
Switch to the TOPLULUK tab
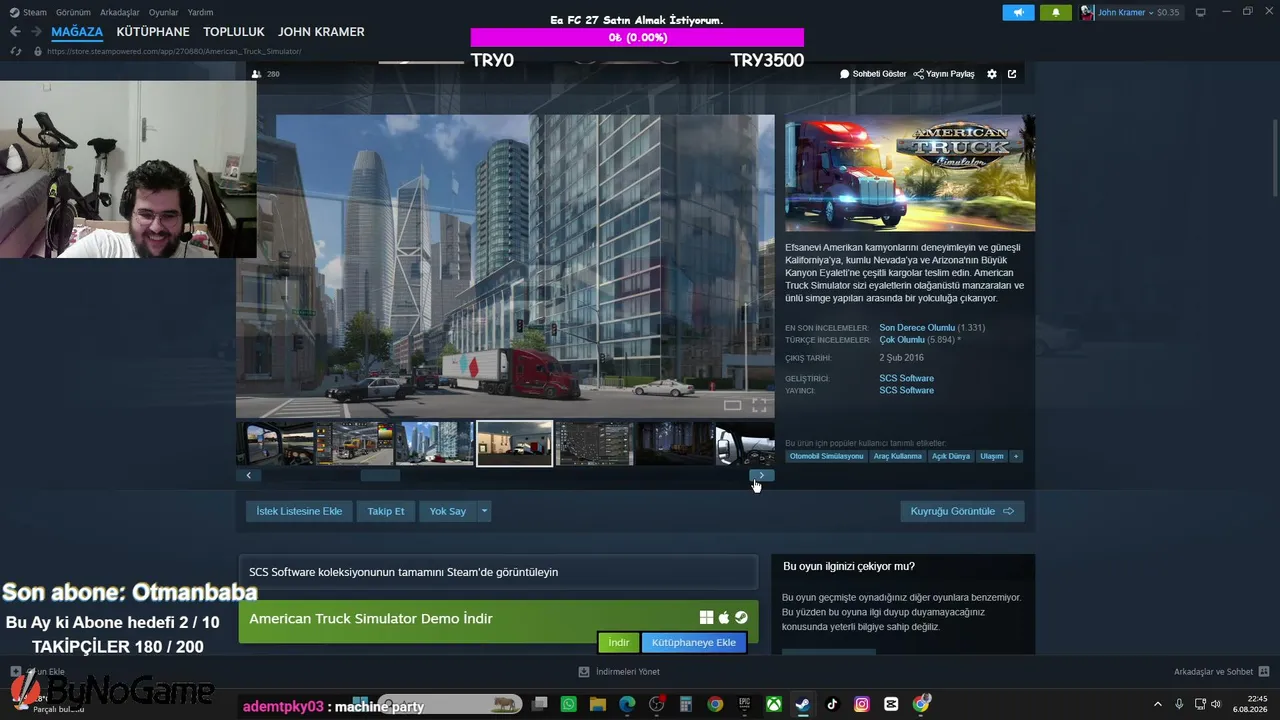pos(234,32)
